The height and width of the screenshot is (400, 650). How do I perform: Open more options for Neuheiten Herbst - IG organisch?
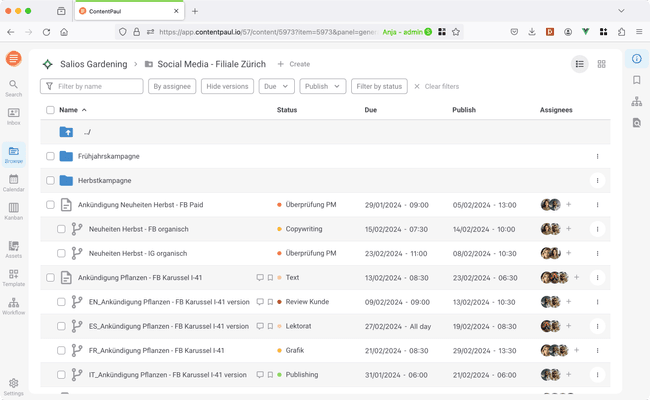tap(597, 253)
